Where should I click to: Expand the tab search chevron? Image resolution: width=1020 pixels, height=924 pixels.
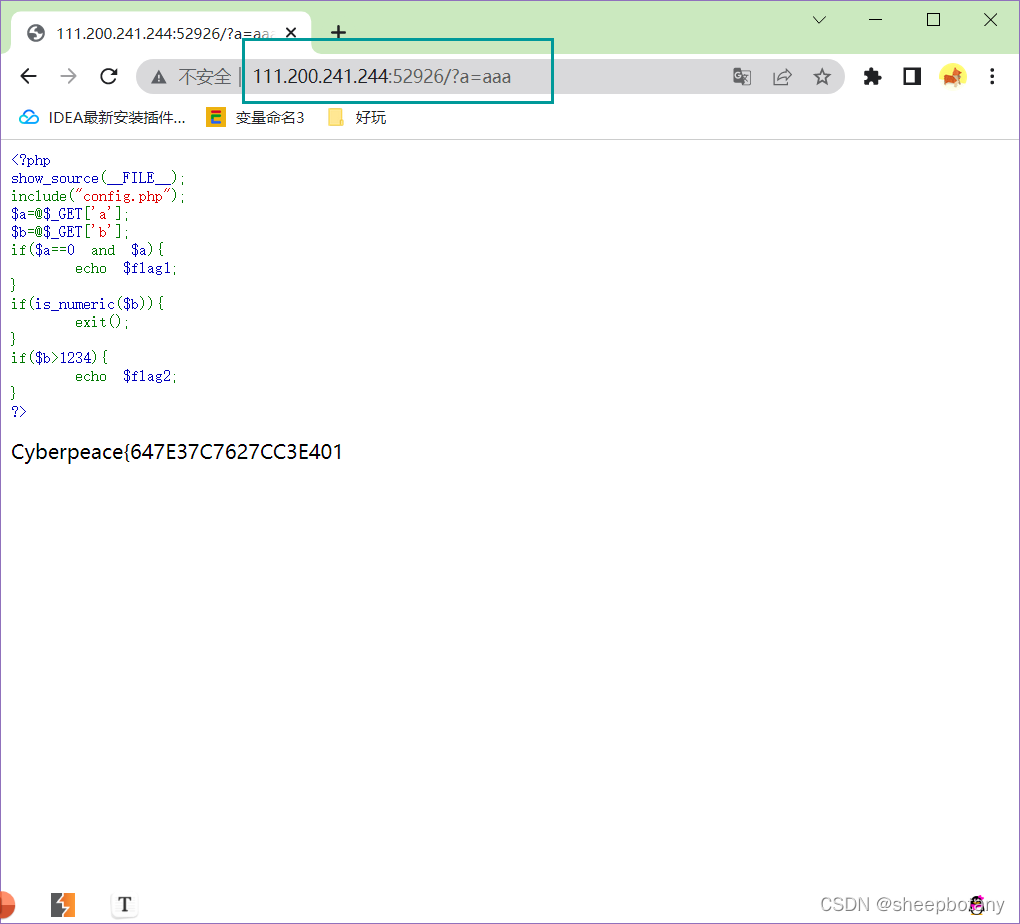coord(820,20)
